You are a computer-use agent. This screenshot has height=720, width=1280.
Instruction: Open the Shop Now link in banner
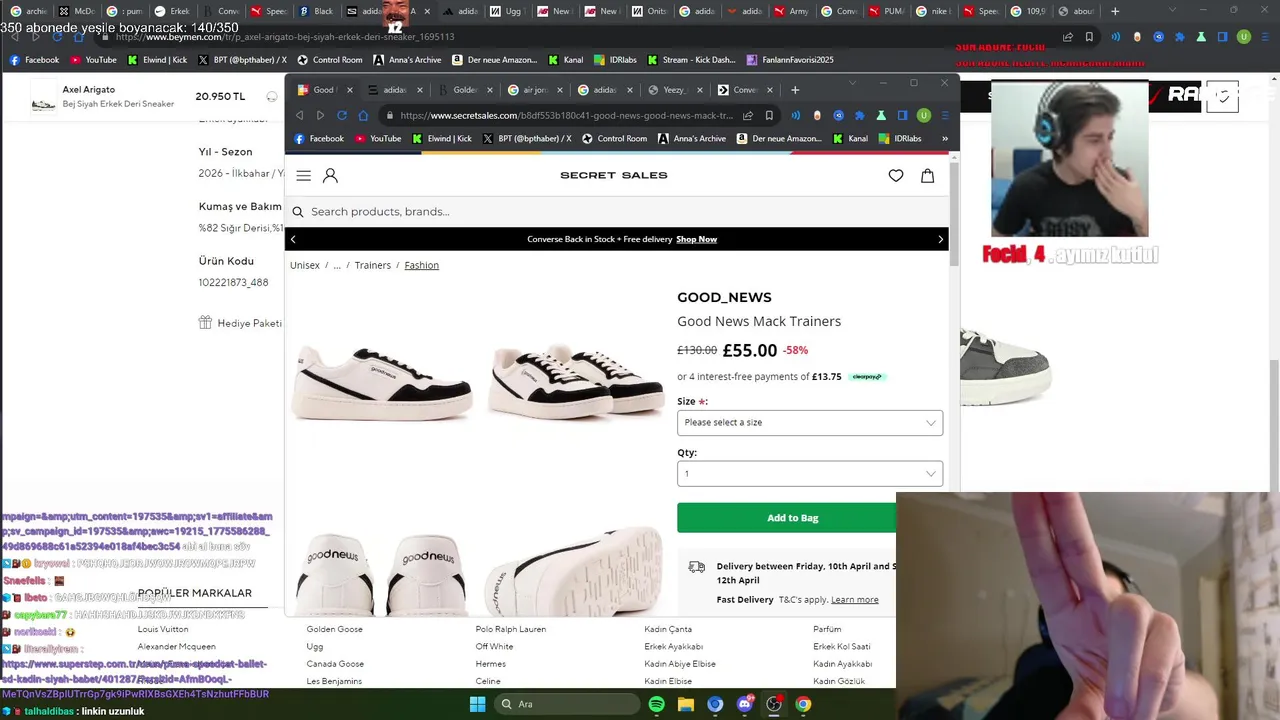[696, 239]
